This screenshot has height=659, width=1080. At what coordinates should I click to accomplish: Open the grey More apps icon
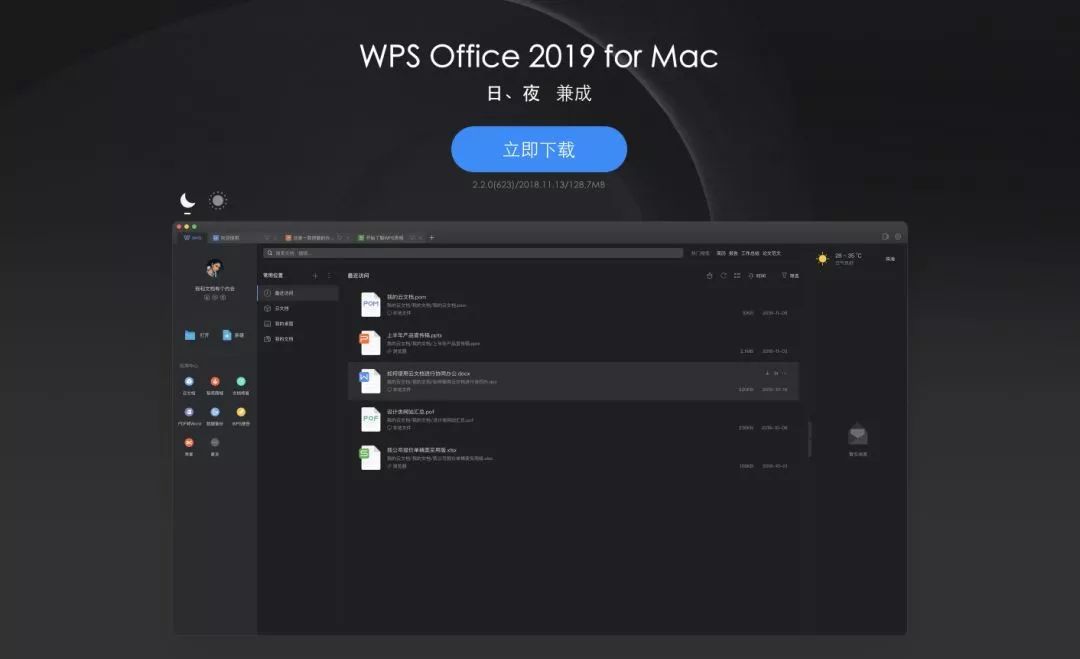[x=215, y=442]
